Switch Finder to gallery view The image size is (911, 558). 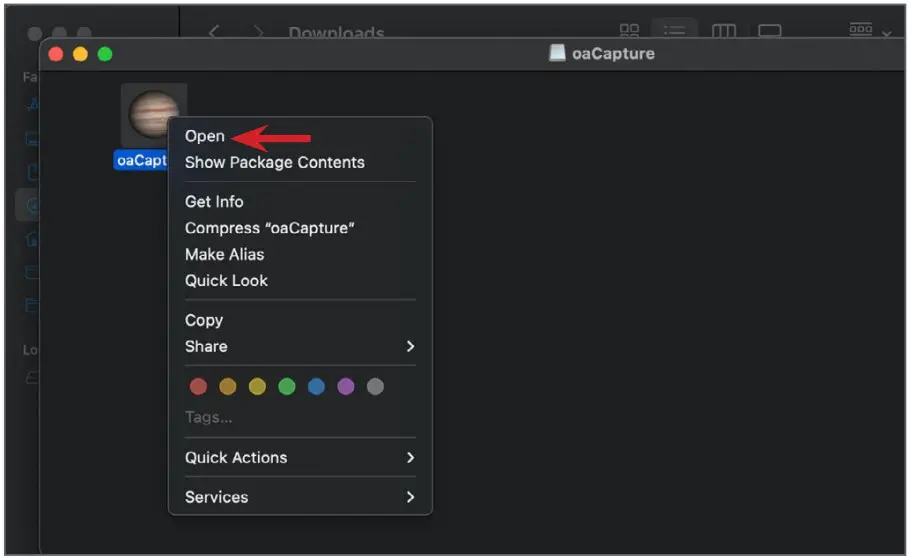tap(769, 32)
